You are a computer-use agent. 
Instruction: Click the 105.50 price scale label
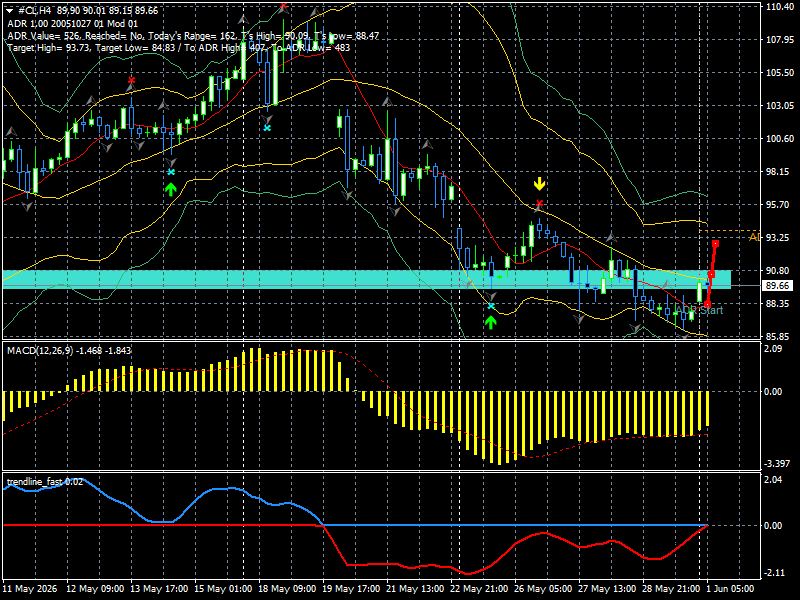780,73
